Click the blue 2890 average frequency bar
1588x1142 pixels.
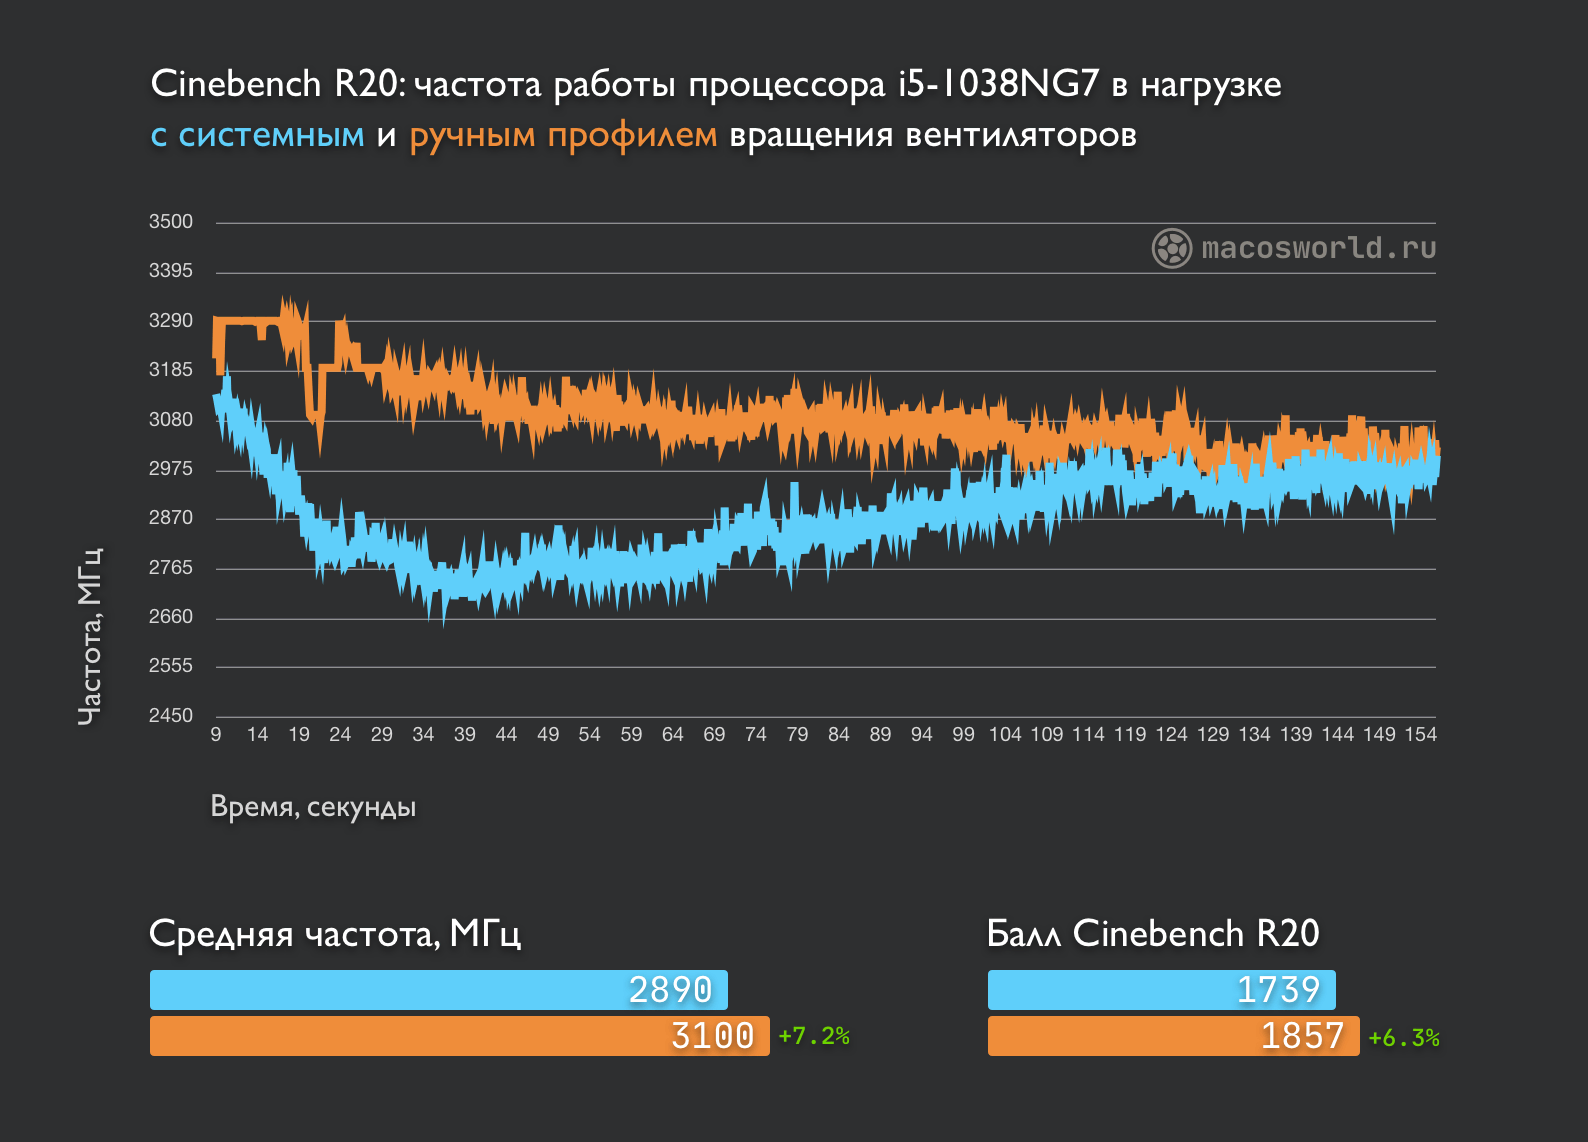coord(439,990)
